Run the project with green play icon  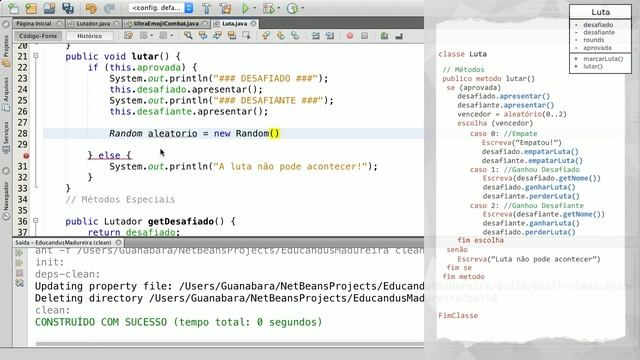(245, 8)
